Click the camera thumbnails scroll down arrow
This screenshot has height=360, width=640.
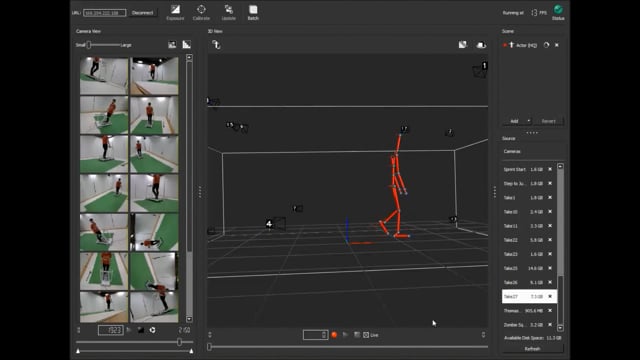point(189,319)
